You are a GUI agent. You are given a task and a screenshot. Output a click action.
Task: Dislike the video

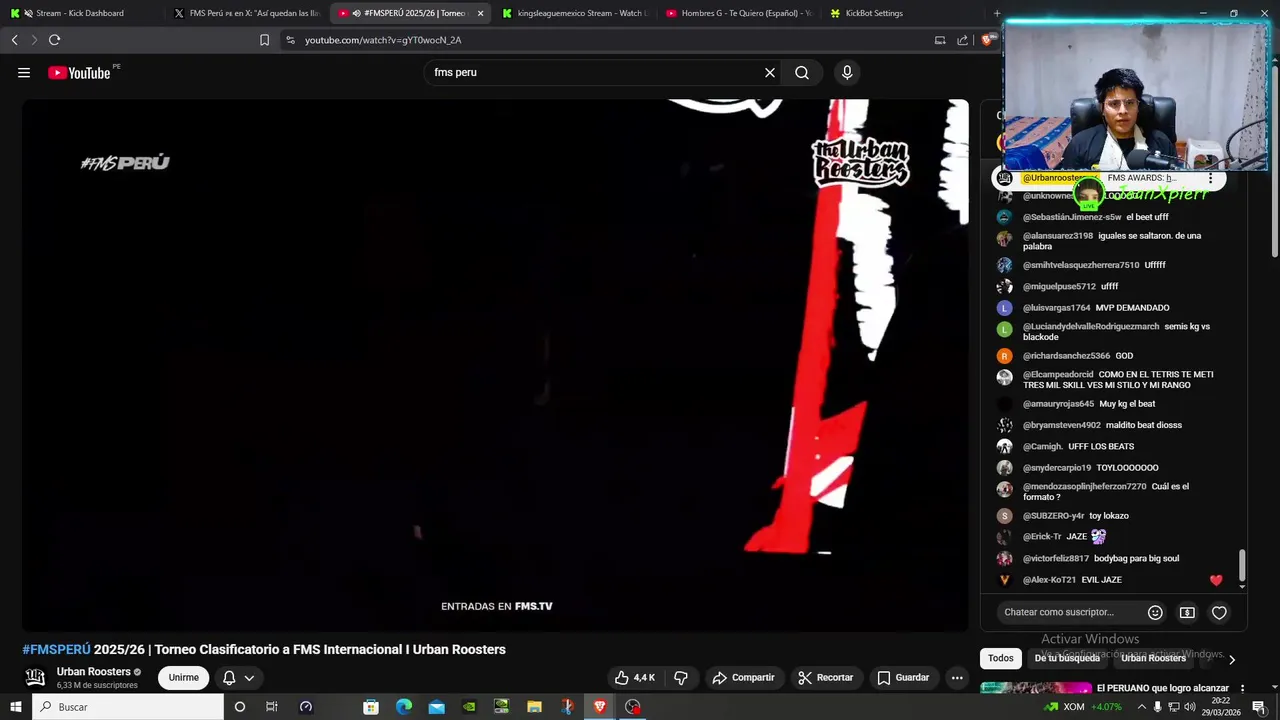point(681,677)
